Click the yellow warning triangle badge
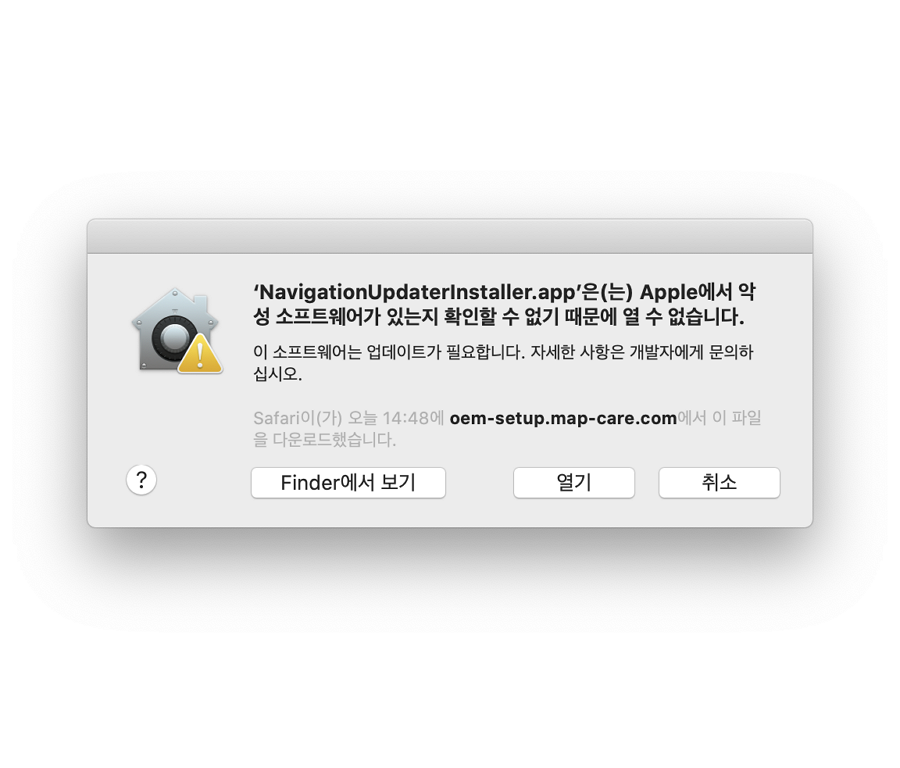 tap(200, 353)
